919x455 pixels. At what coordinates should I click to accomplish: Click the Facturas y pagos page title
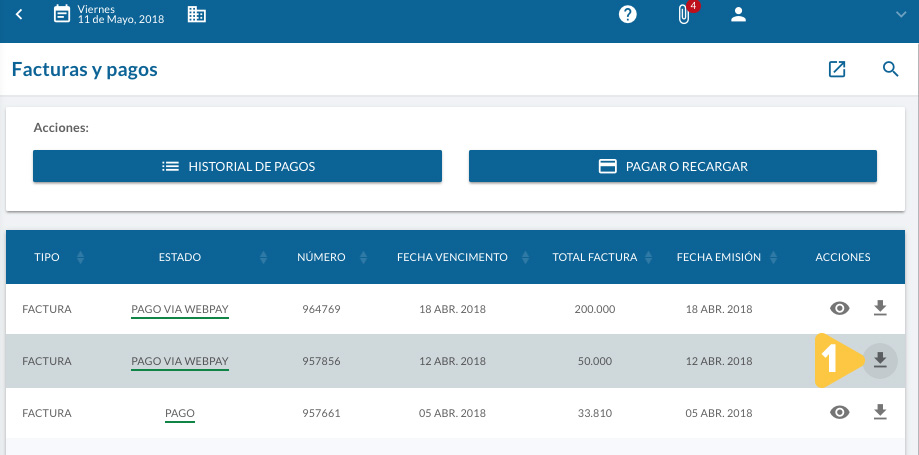(x=85, y=70)
